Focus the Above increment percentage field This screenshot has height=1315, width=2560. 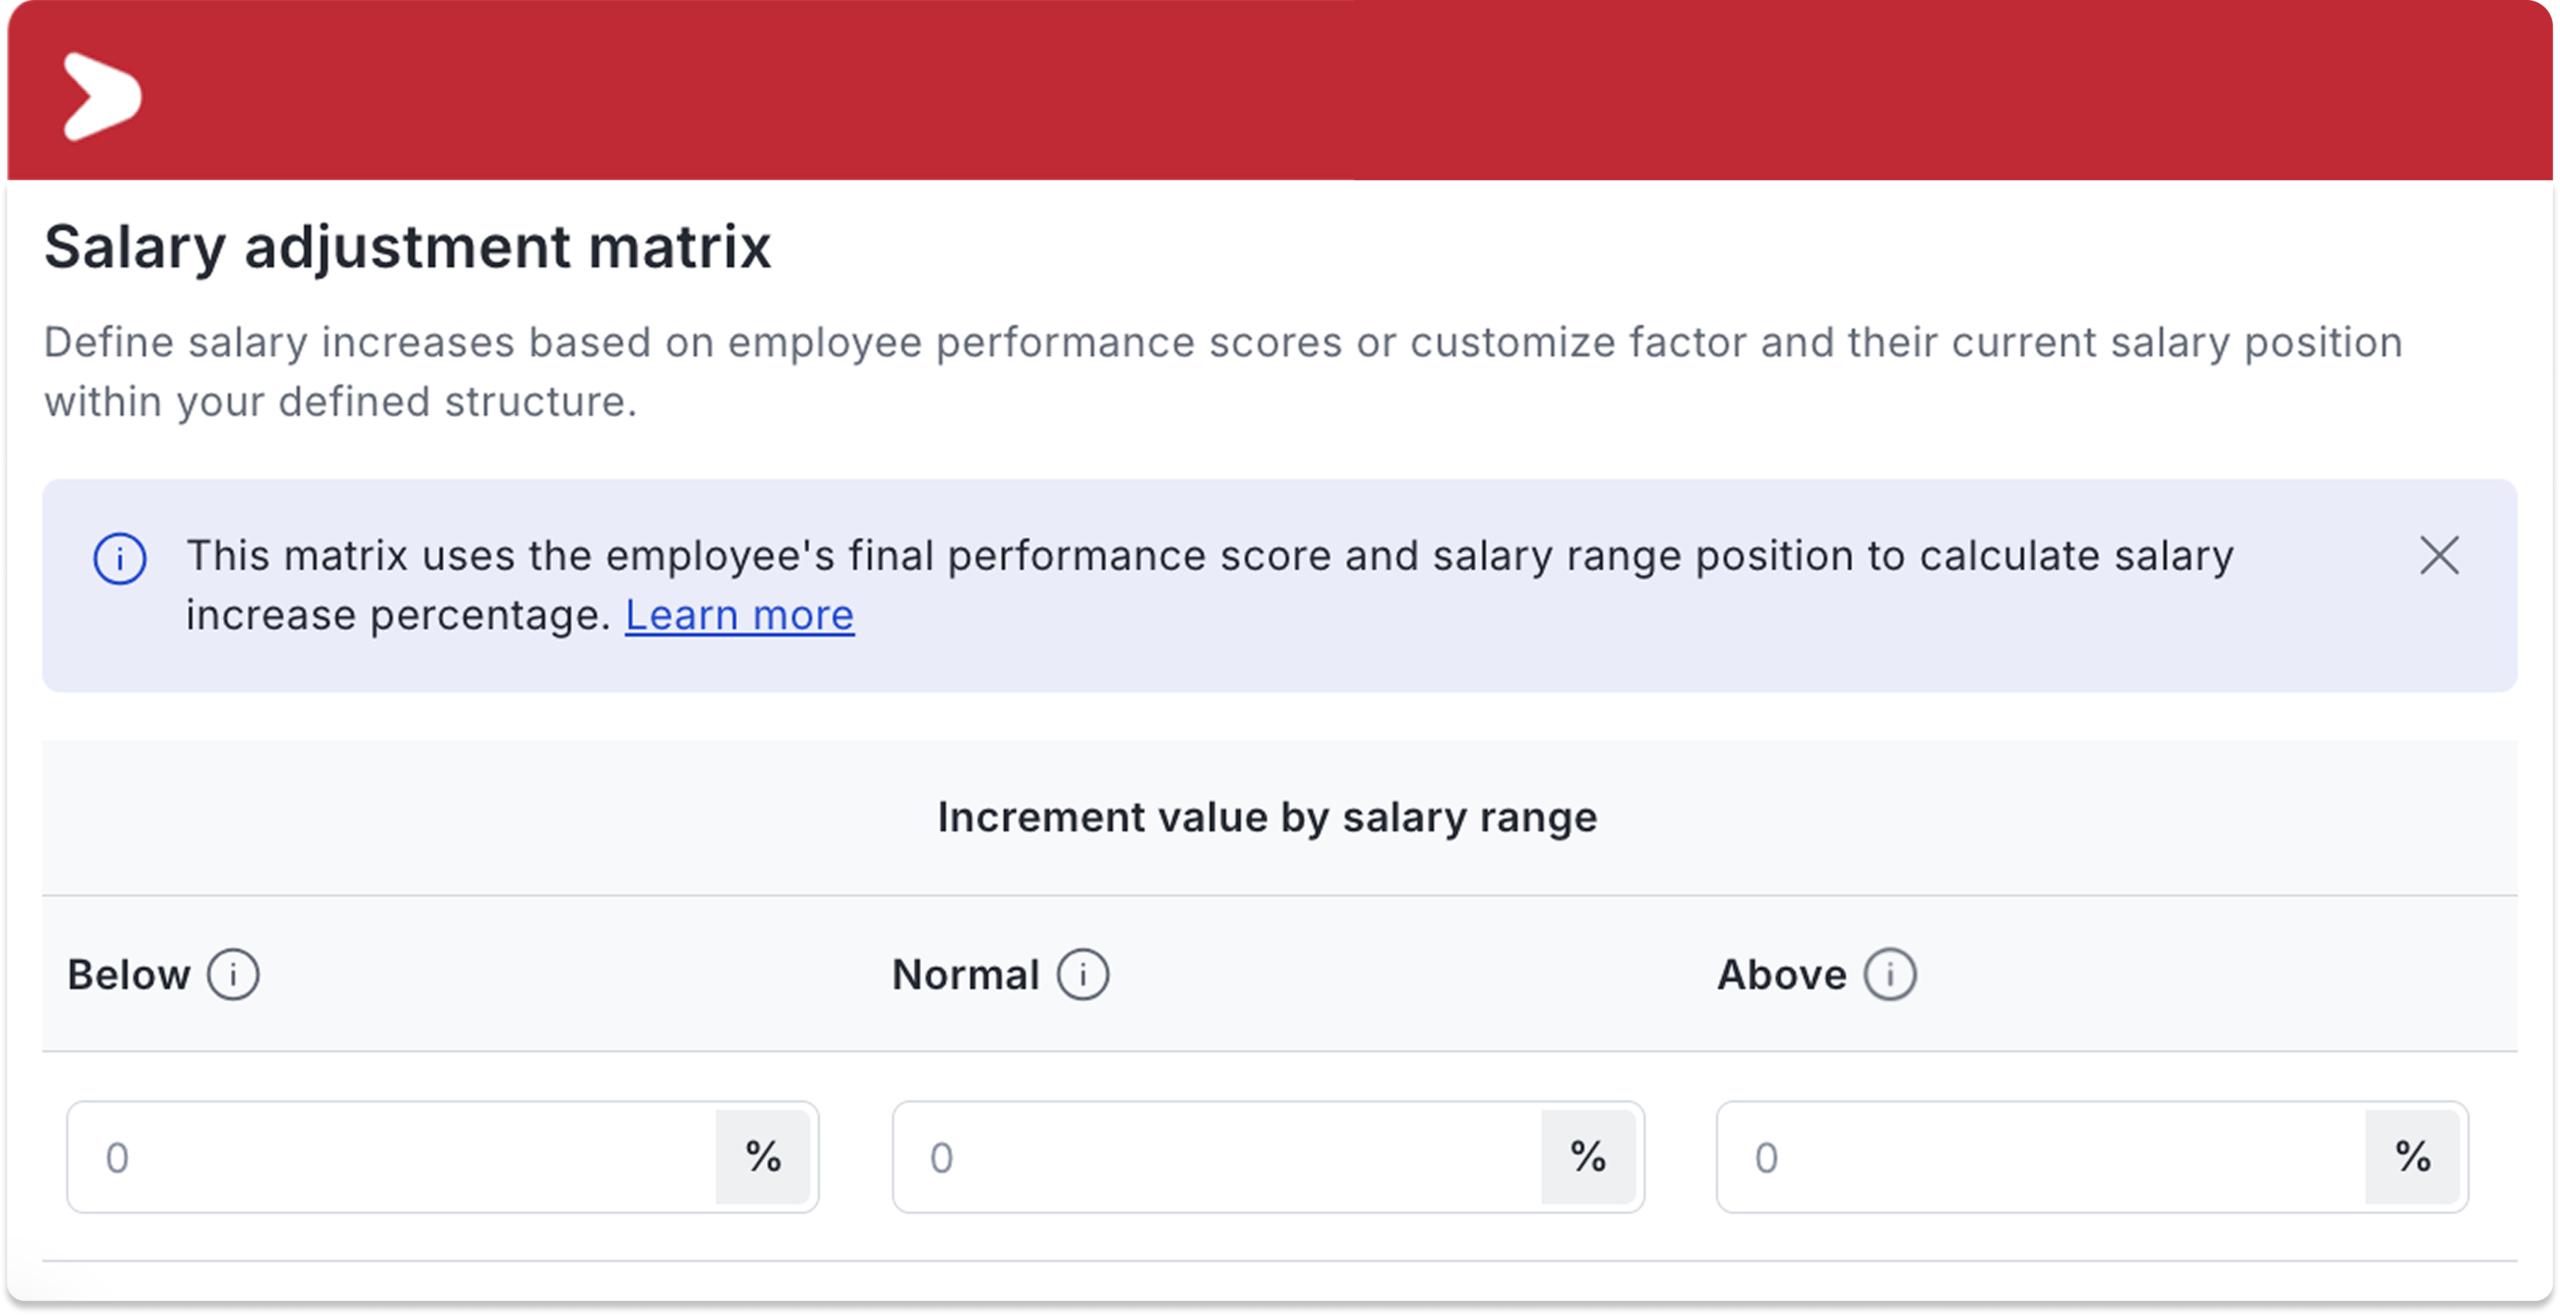tap(2041, 1157)
